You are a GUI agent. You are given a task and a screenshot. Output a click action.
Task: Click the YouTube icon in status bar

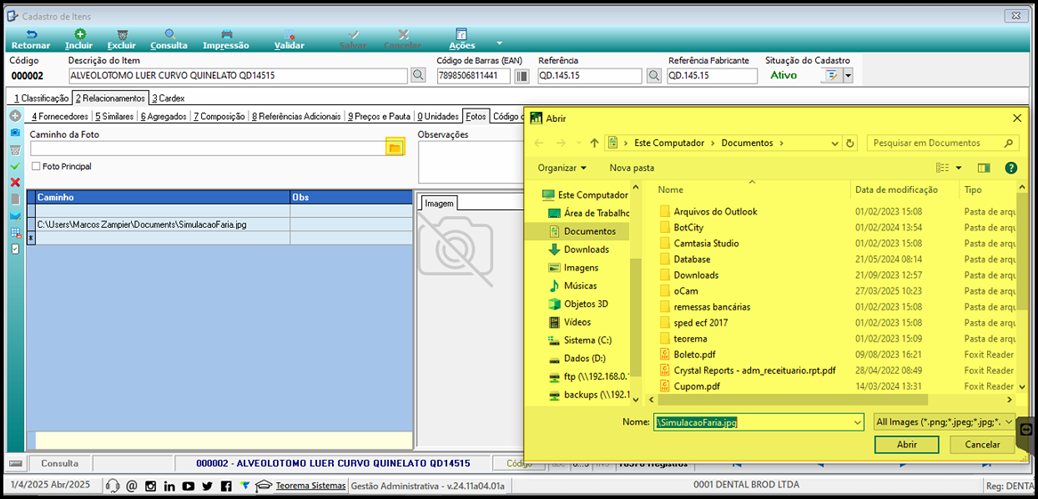click(x=189, y=486)
